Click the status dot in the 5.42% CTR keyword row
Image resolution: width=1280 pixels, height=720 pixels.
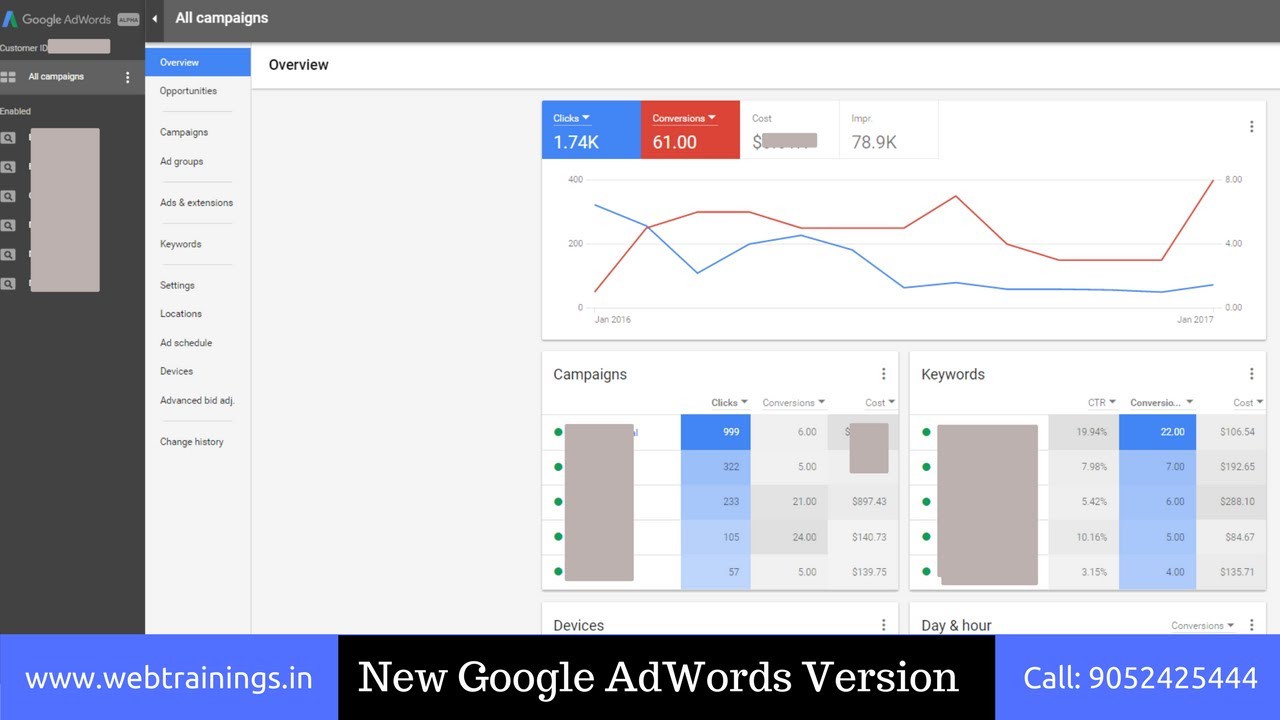tap(926, 502)
